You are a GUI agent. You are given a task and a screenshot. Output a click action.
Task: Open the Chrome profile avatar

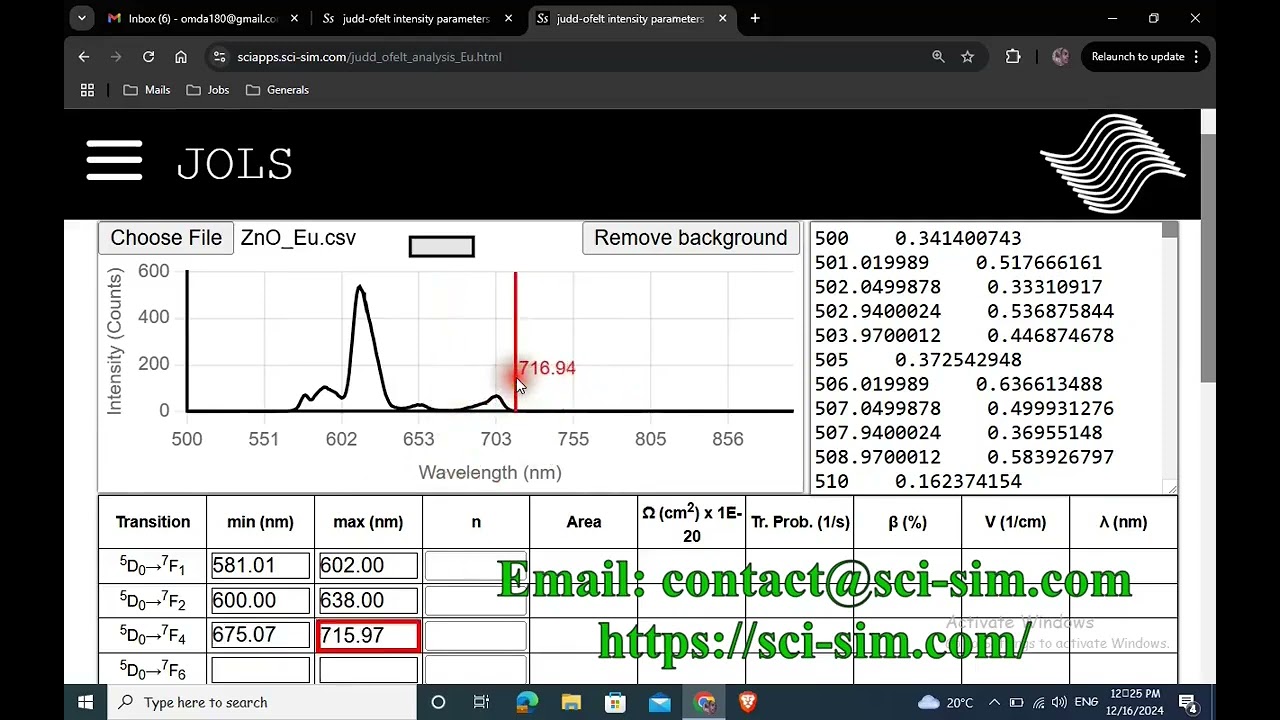click(1060, 57)
